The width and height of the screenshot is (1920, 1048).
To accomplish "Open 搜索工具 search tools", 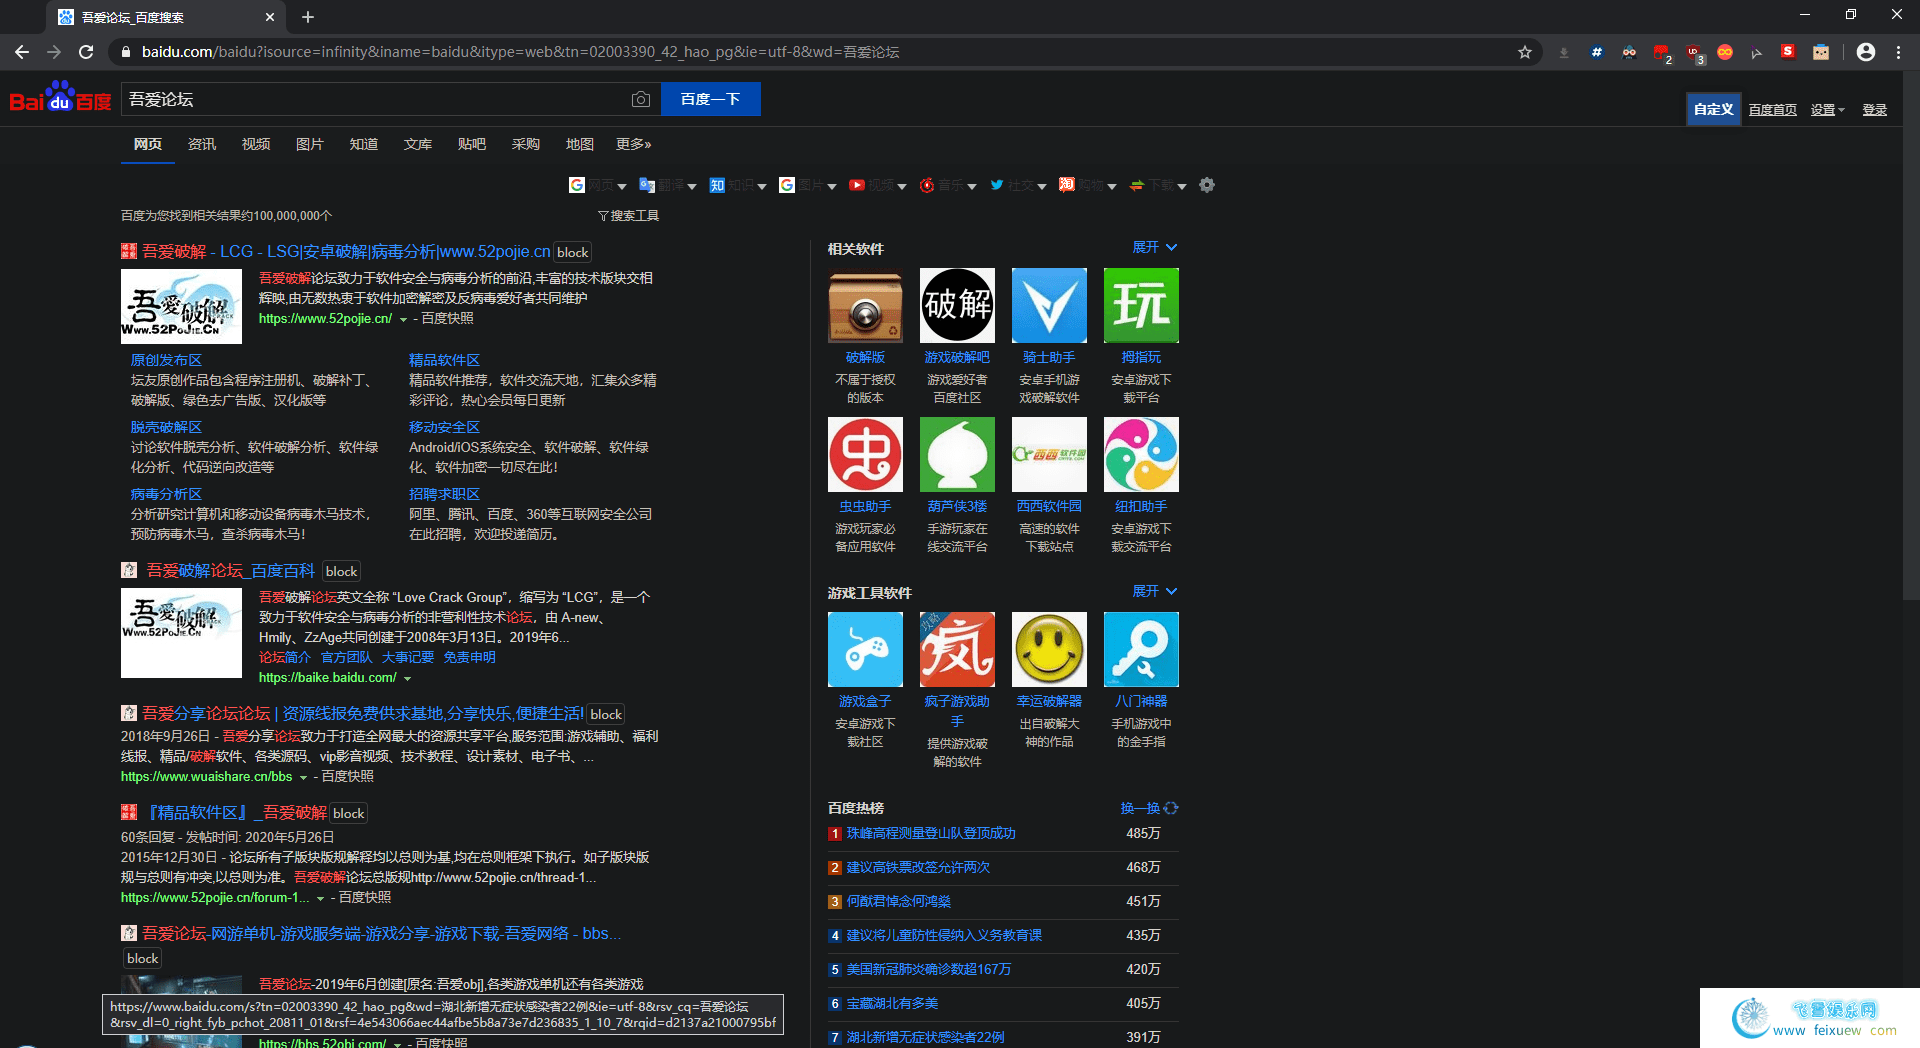I will (628, 216).
